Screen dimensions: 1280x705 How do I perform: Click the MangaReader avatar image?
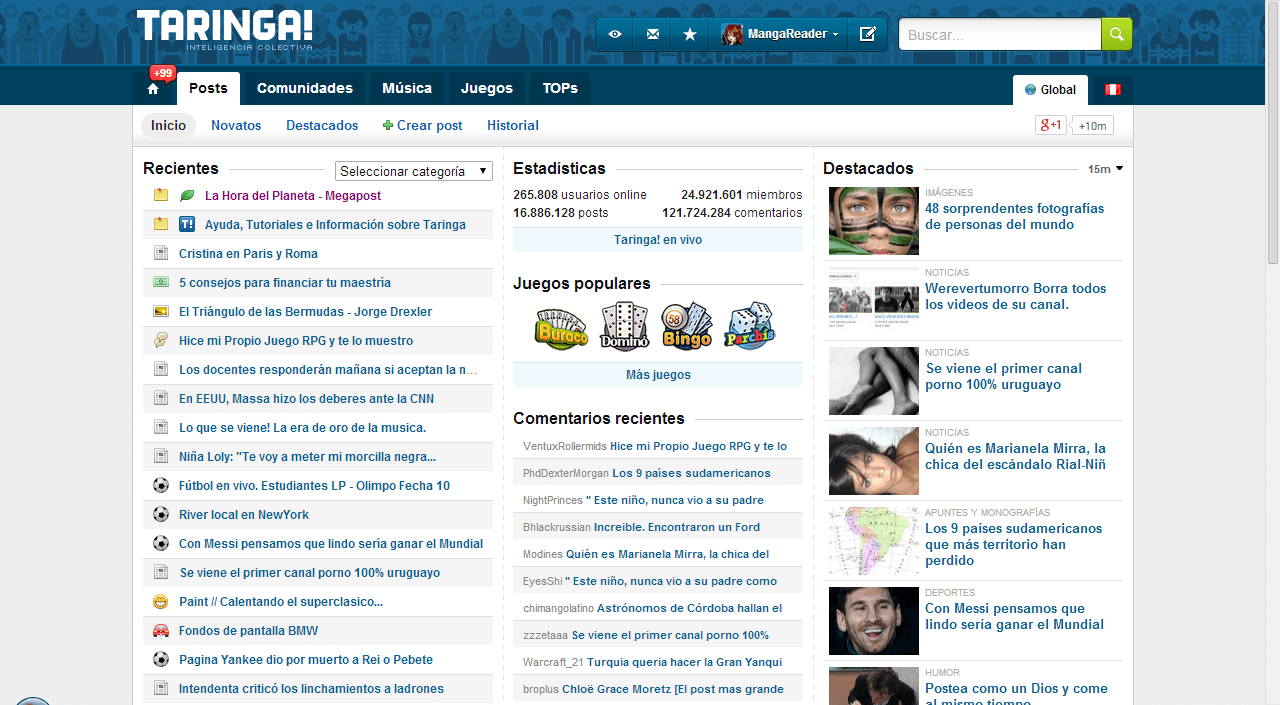[x=732, y=34]
